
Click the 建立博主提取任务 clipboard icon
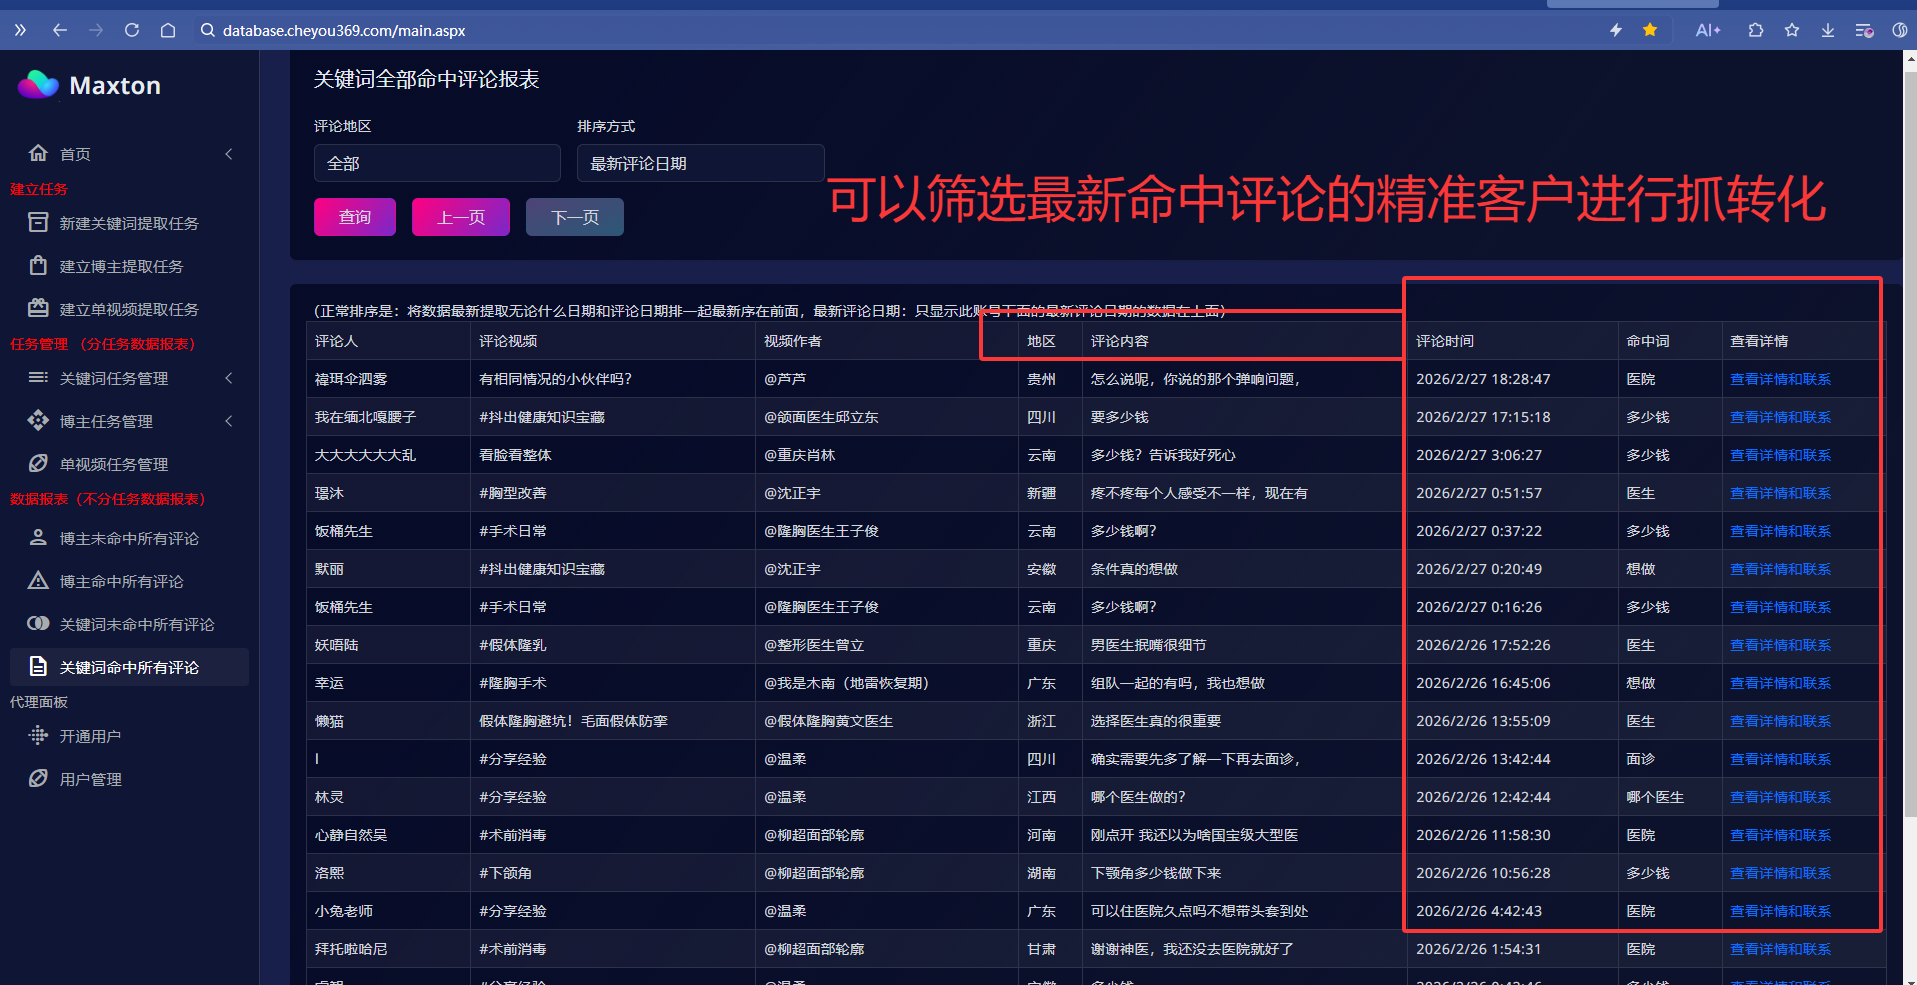38,265
